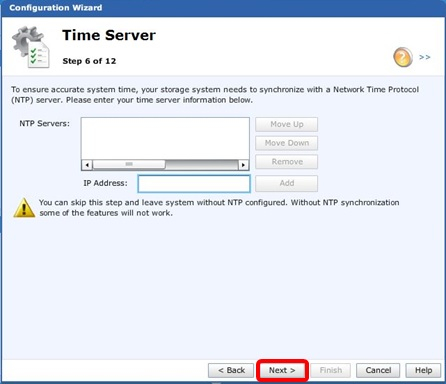446x384 pixels.
Task: Click the "Time Server" heading
Action: pyautogui.click(x=109, y=35)
